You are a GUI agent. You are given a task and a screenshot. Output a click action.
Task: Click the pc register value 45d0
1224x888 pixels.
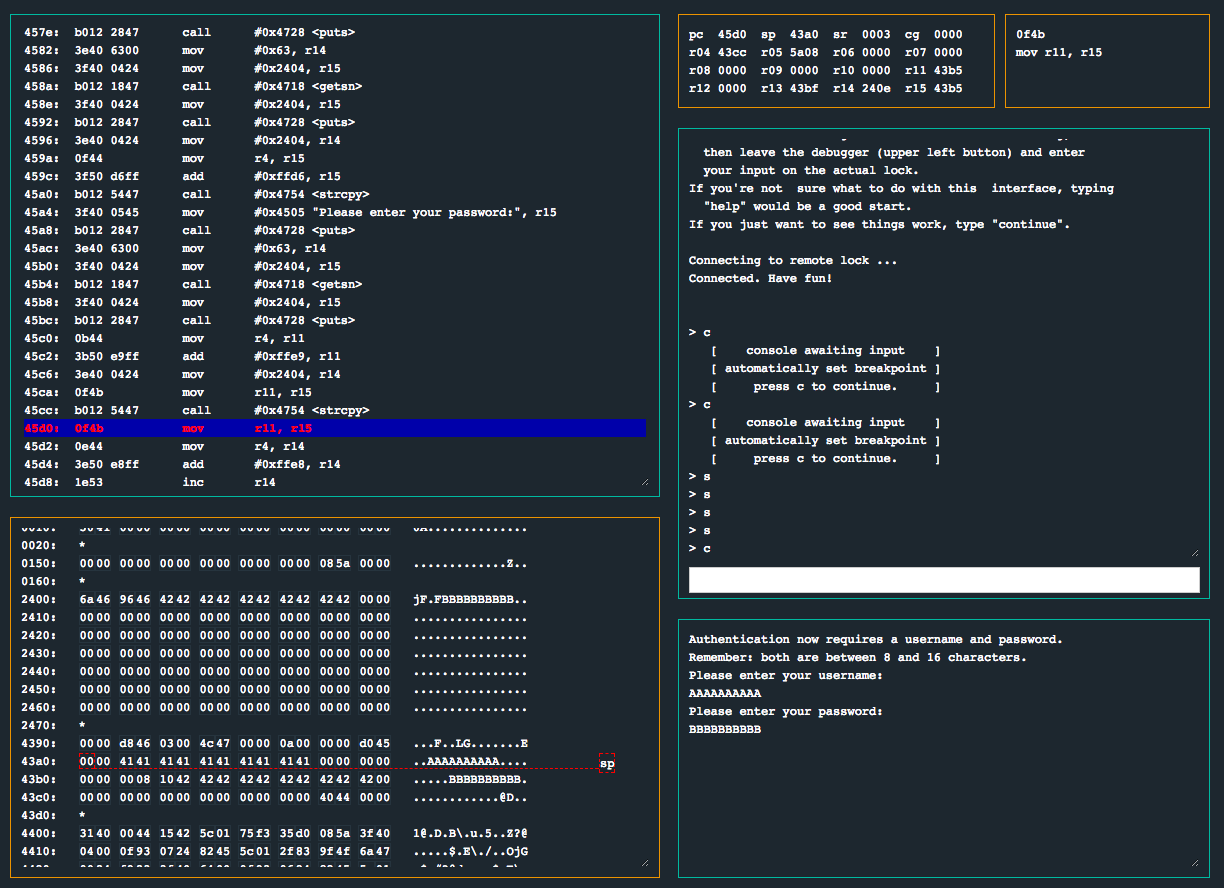733,35
